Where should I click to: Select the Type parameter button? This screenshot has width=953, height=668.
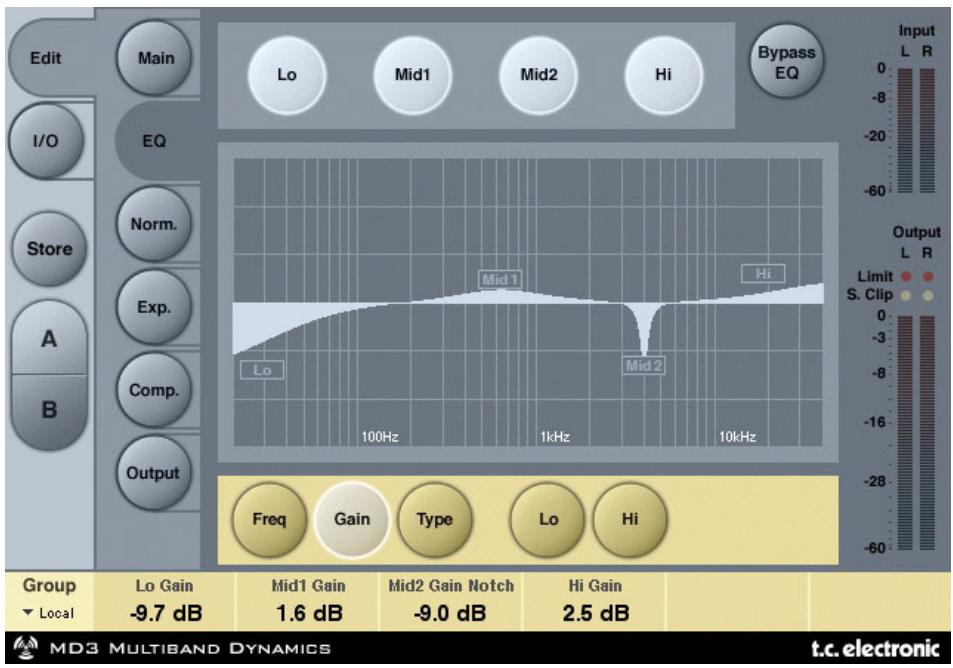(435, 519)
